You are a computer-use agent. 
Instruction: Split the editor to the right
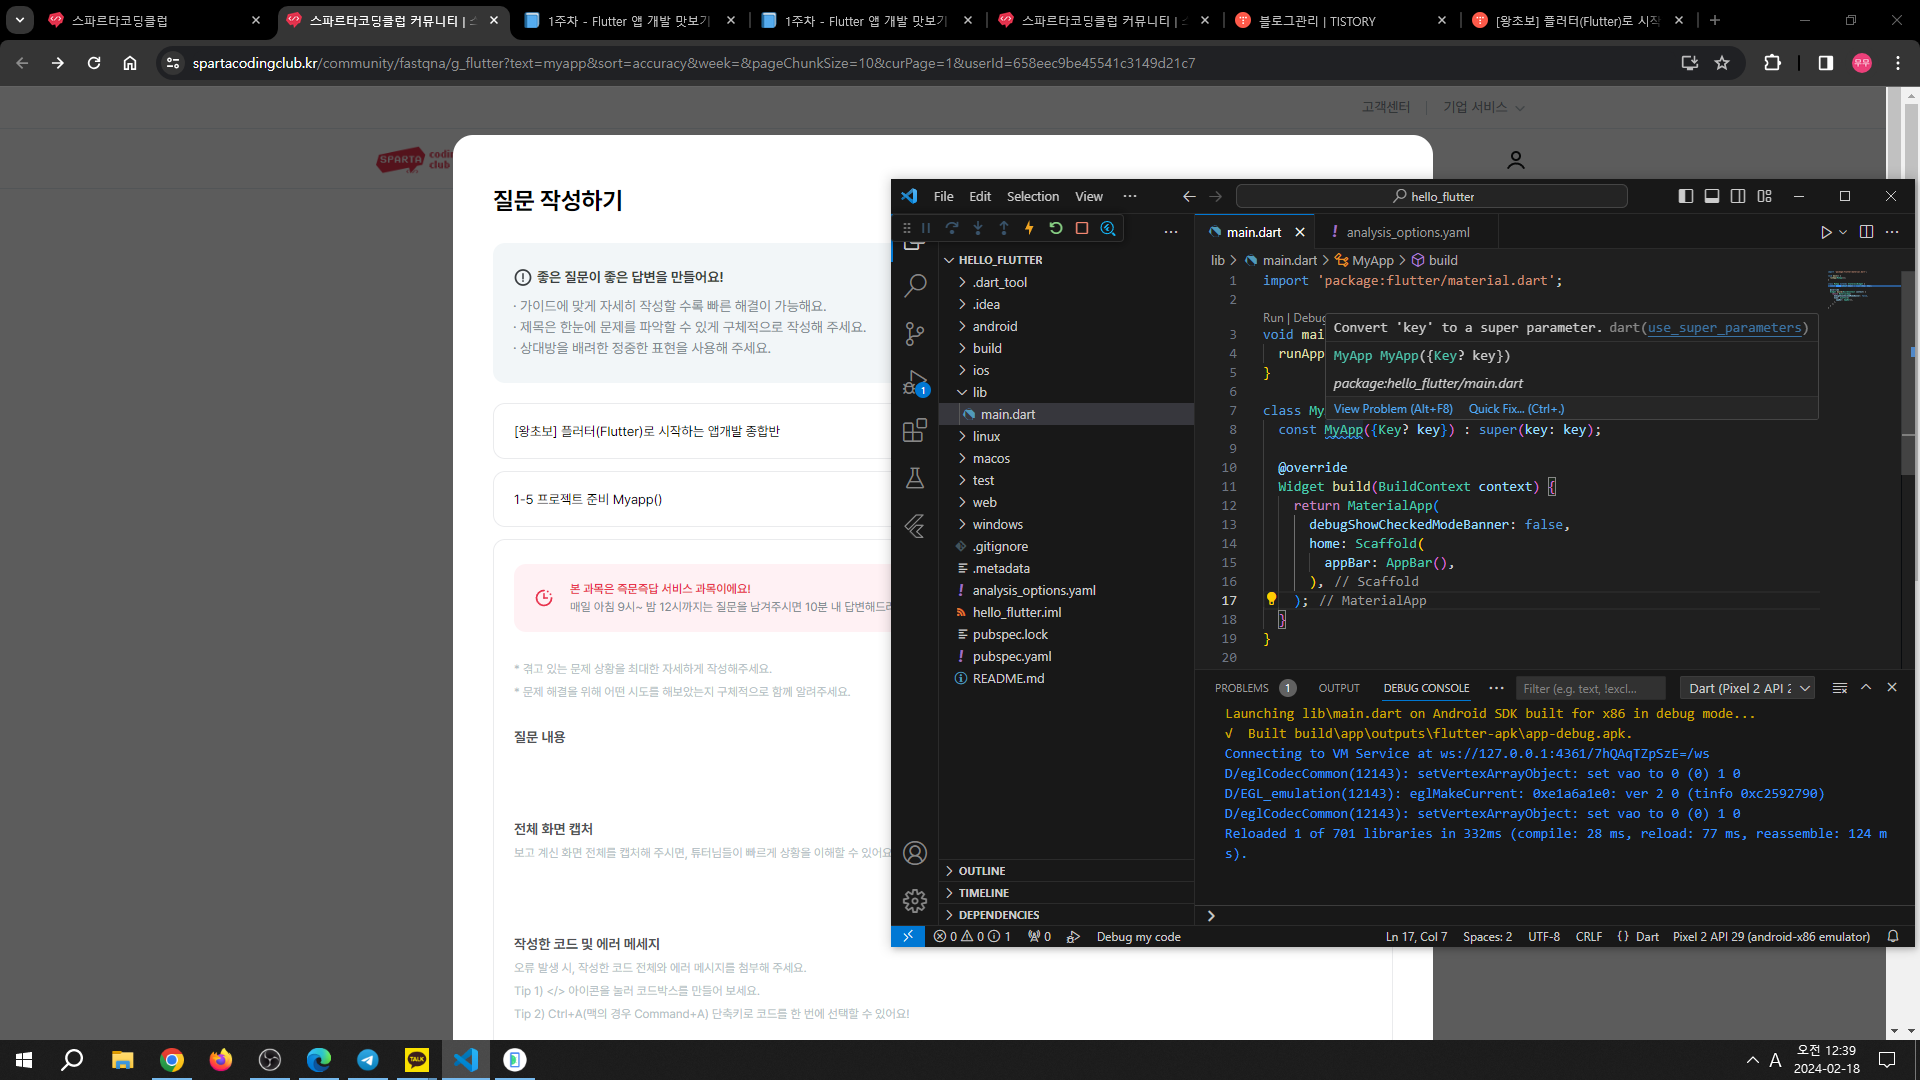1866,232
